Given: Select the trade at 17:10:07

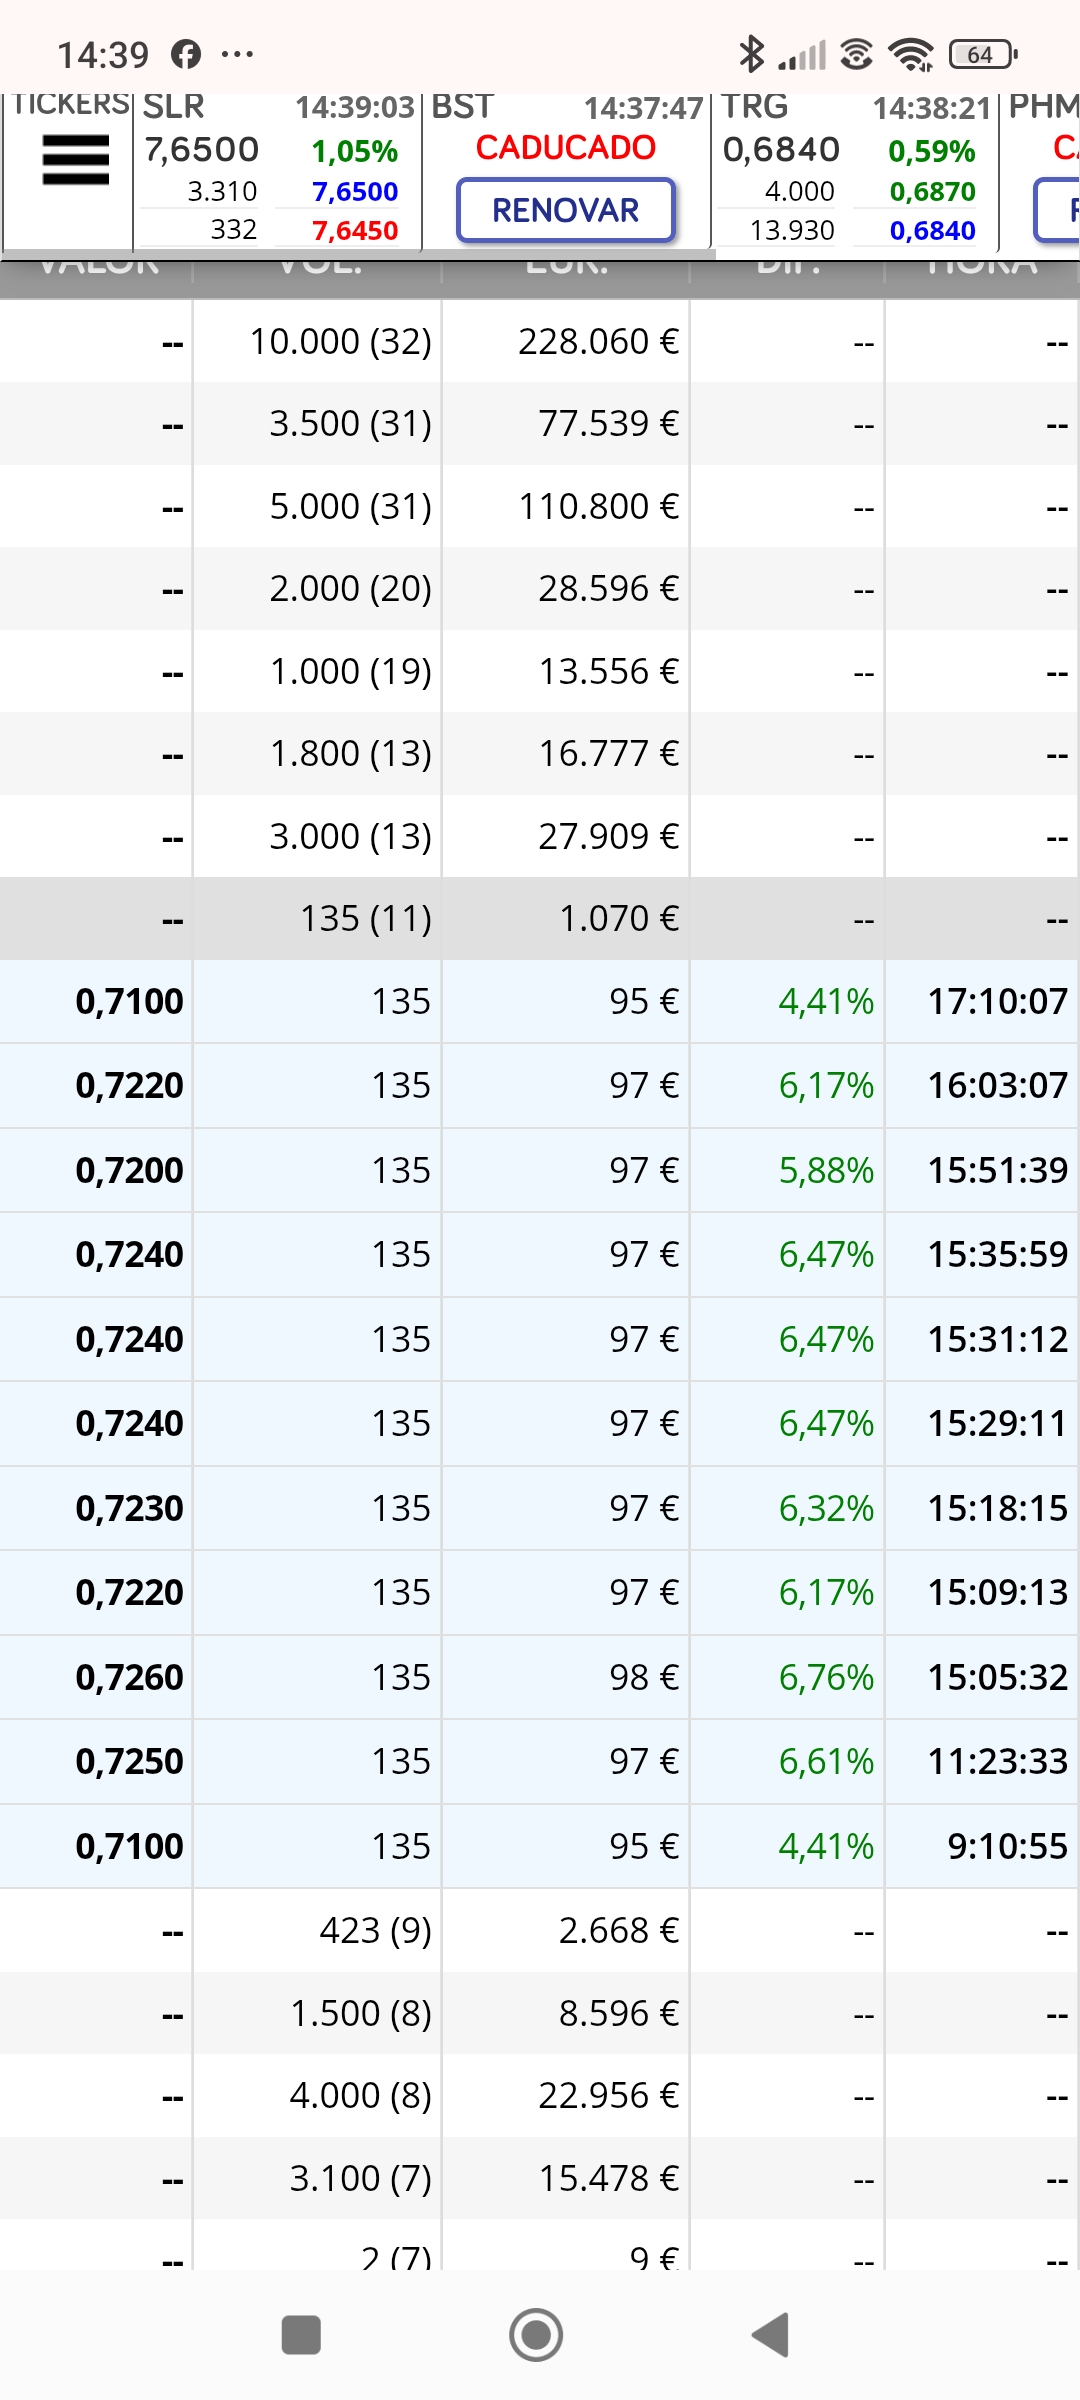Looking at the screenshot, I should 540,1002.
